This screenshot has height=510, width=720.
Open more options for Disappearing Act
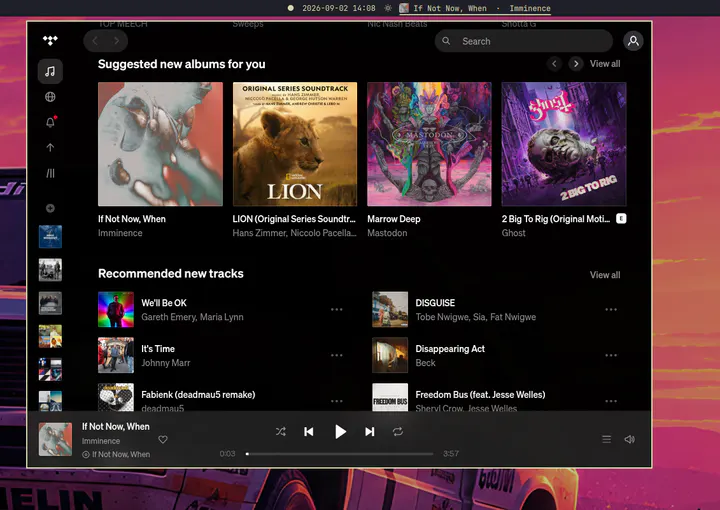click(611, 355)
